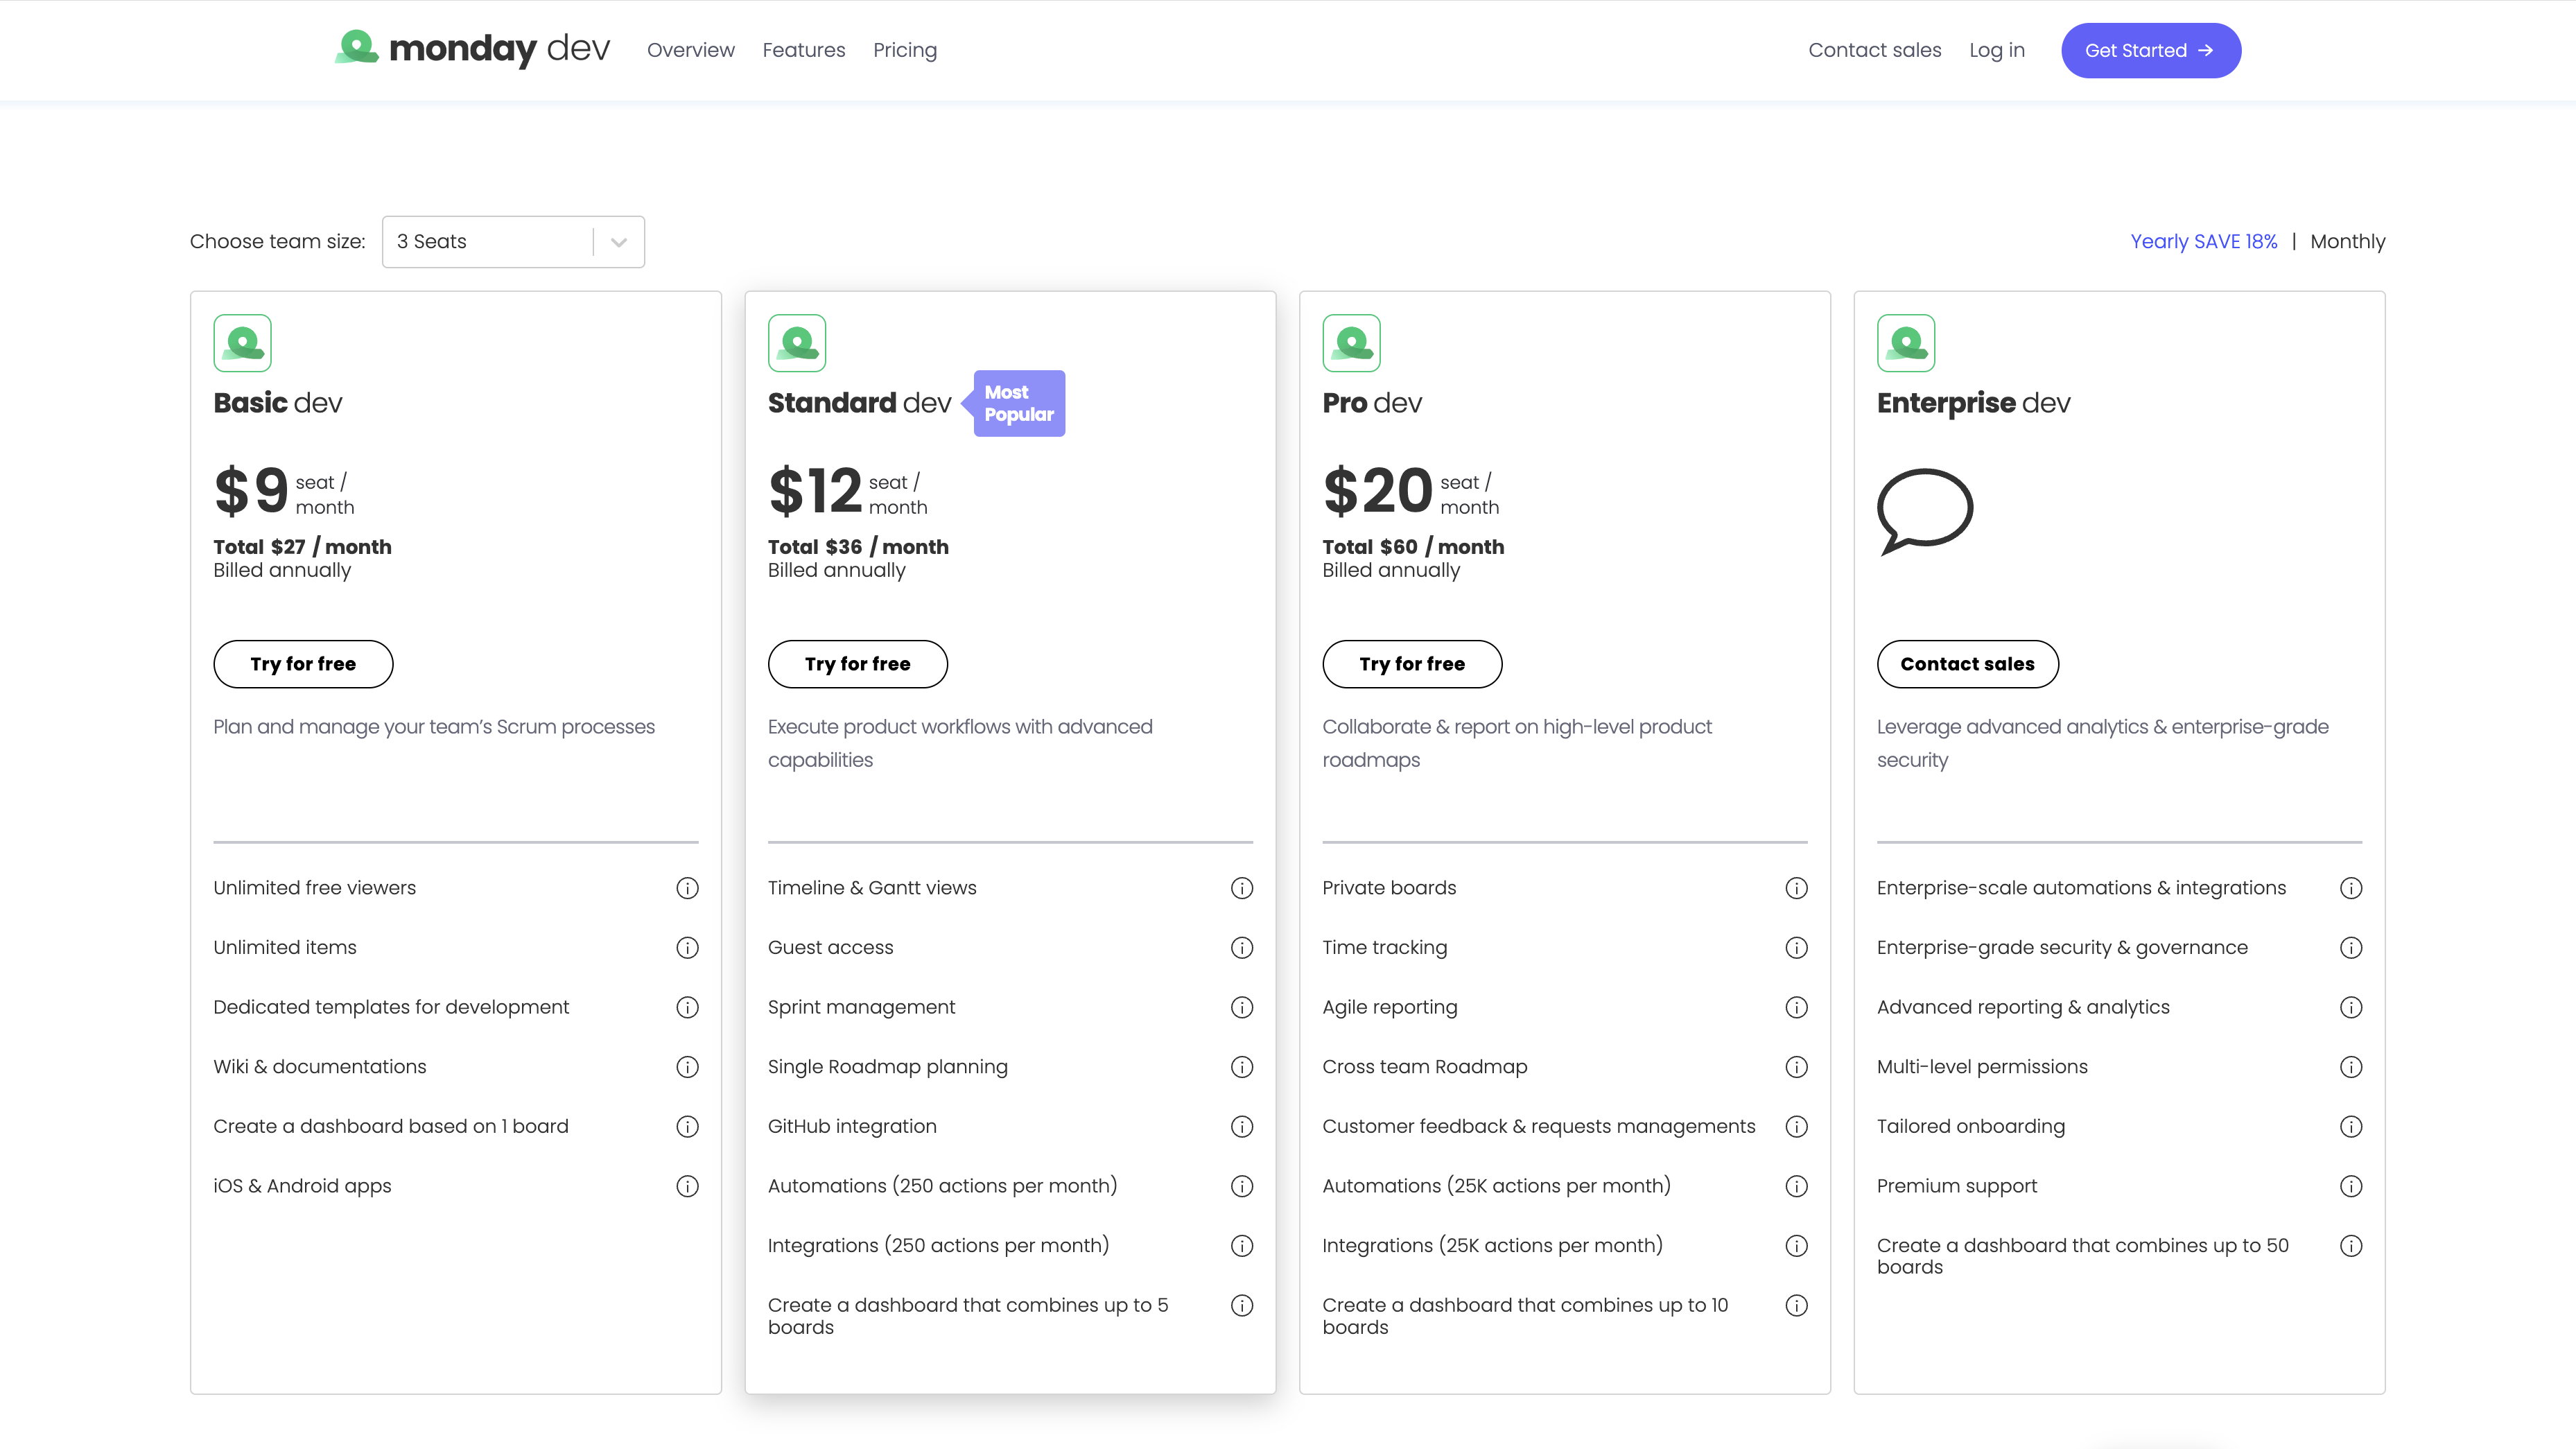Click the Enterprise dev plan logo icon
The width and height of the screenshot is (2576, 1449).
tap(1906, 343)
